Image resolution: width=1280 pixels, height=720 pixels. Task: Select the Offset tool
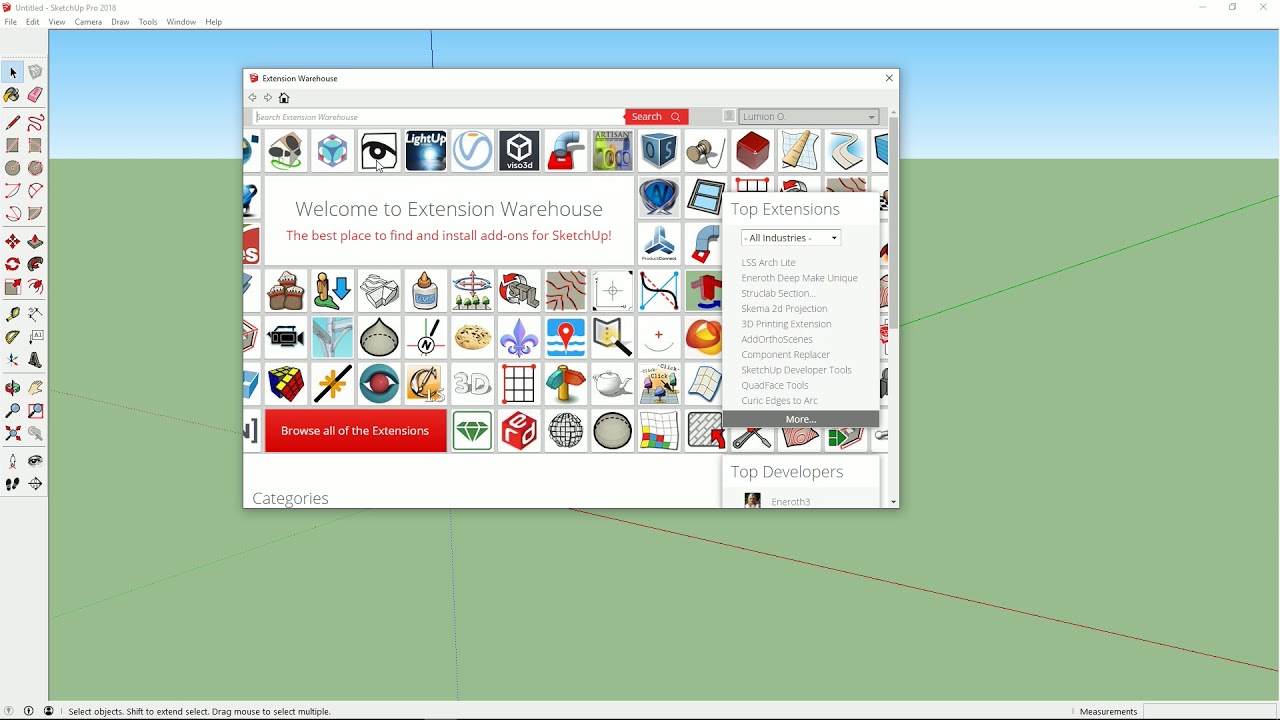[36, 287]
